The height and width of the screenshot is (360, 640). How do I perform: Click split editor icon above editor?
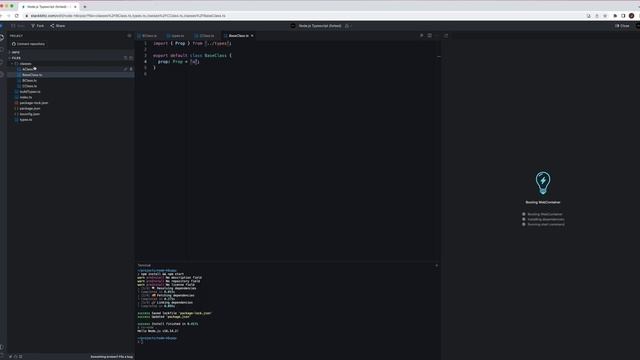[x=430, y=36]
